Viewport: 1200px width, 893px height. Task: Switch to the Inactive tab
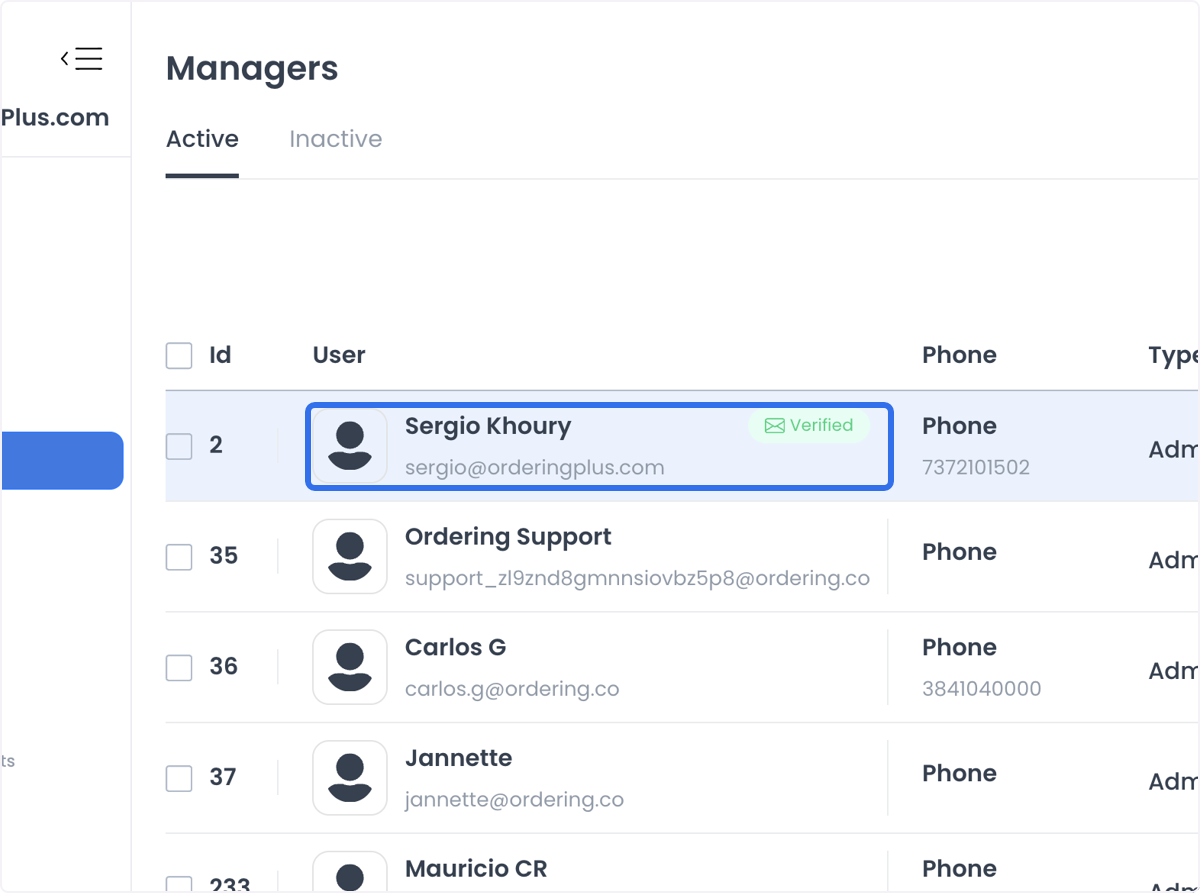coord(336,139)
